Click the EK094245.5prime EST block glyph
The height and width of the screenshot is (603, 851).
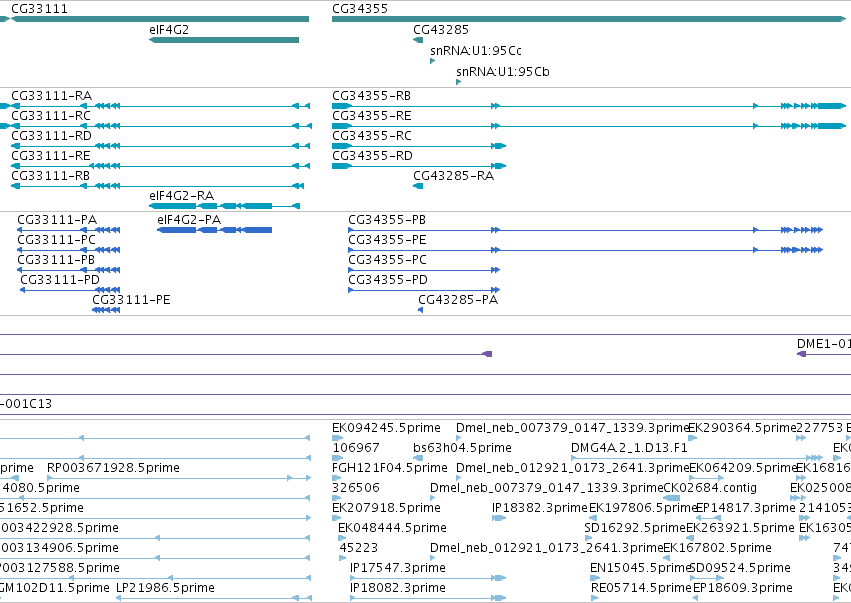click(x=338, y=438)
